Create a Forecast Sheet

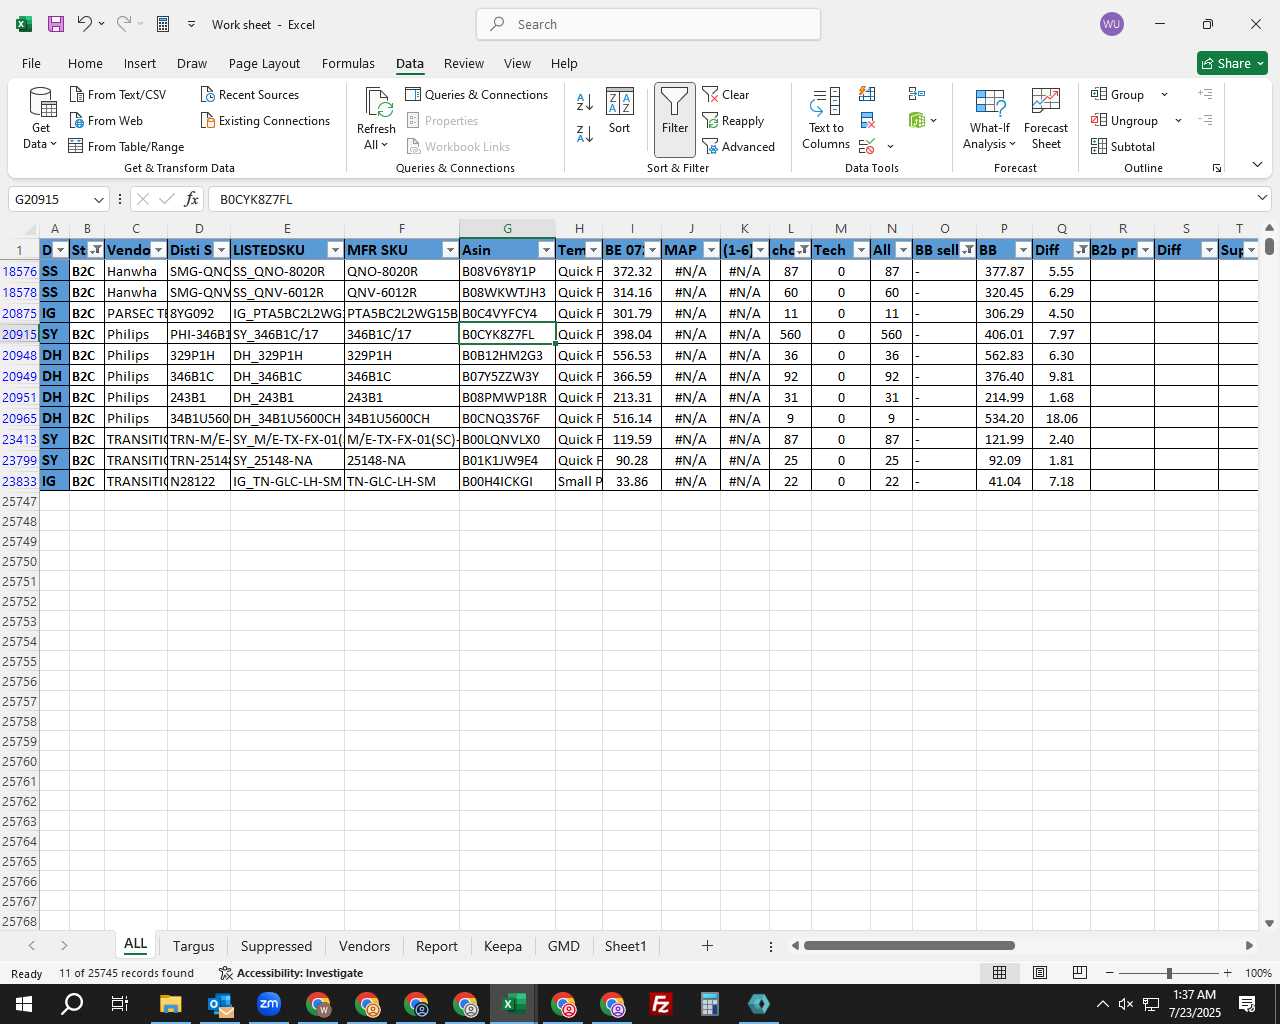(x=1046, y=119)
